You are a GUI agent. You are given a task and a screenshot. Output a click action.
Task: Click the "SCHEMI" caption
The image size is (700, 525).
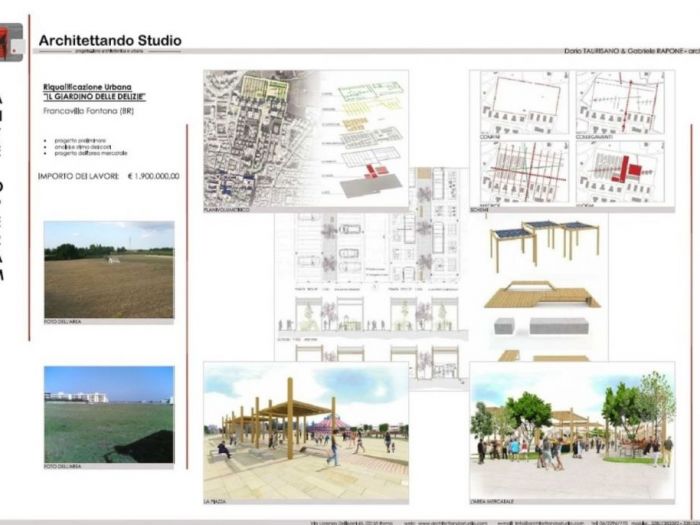[479, 210]
